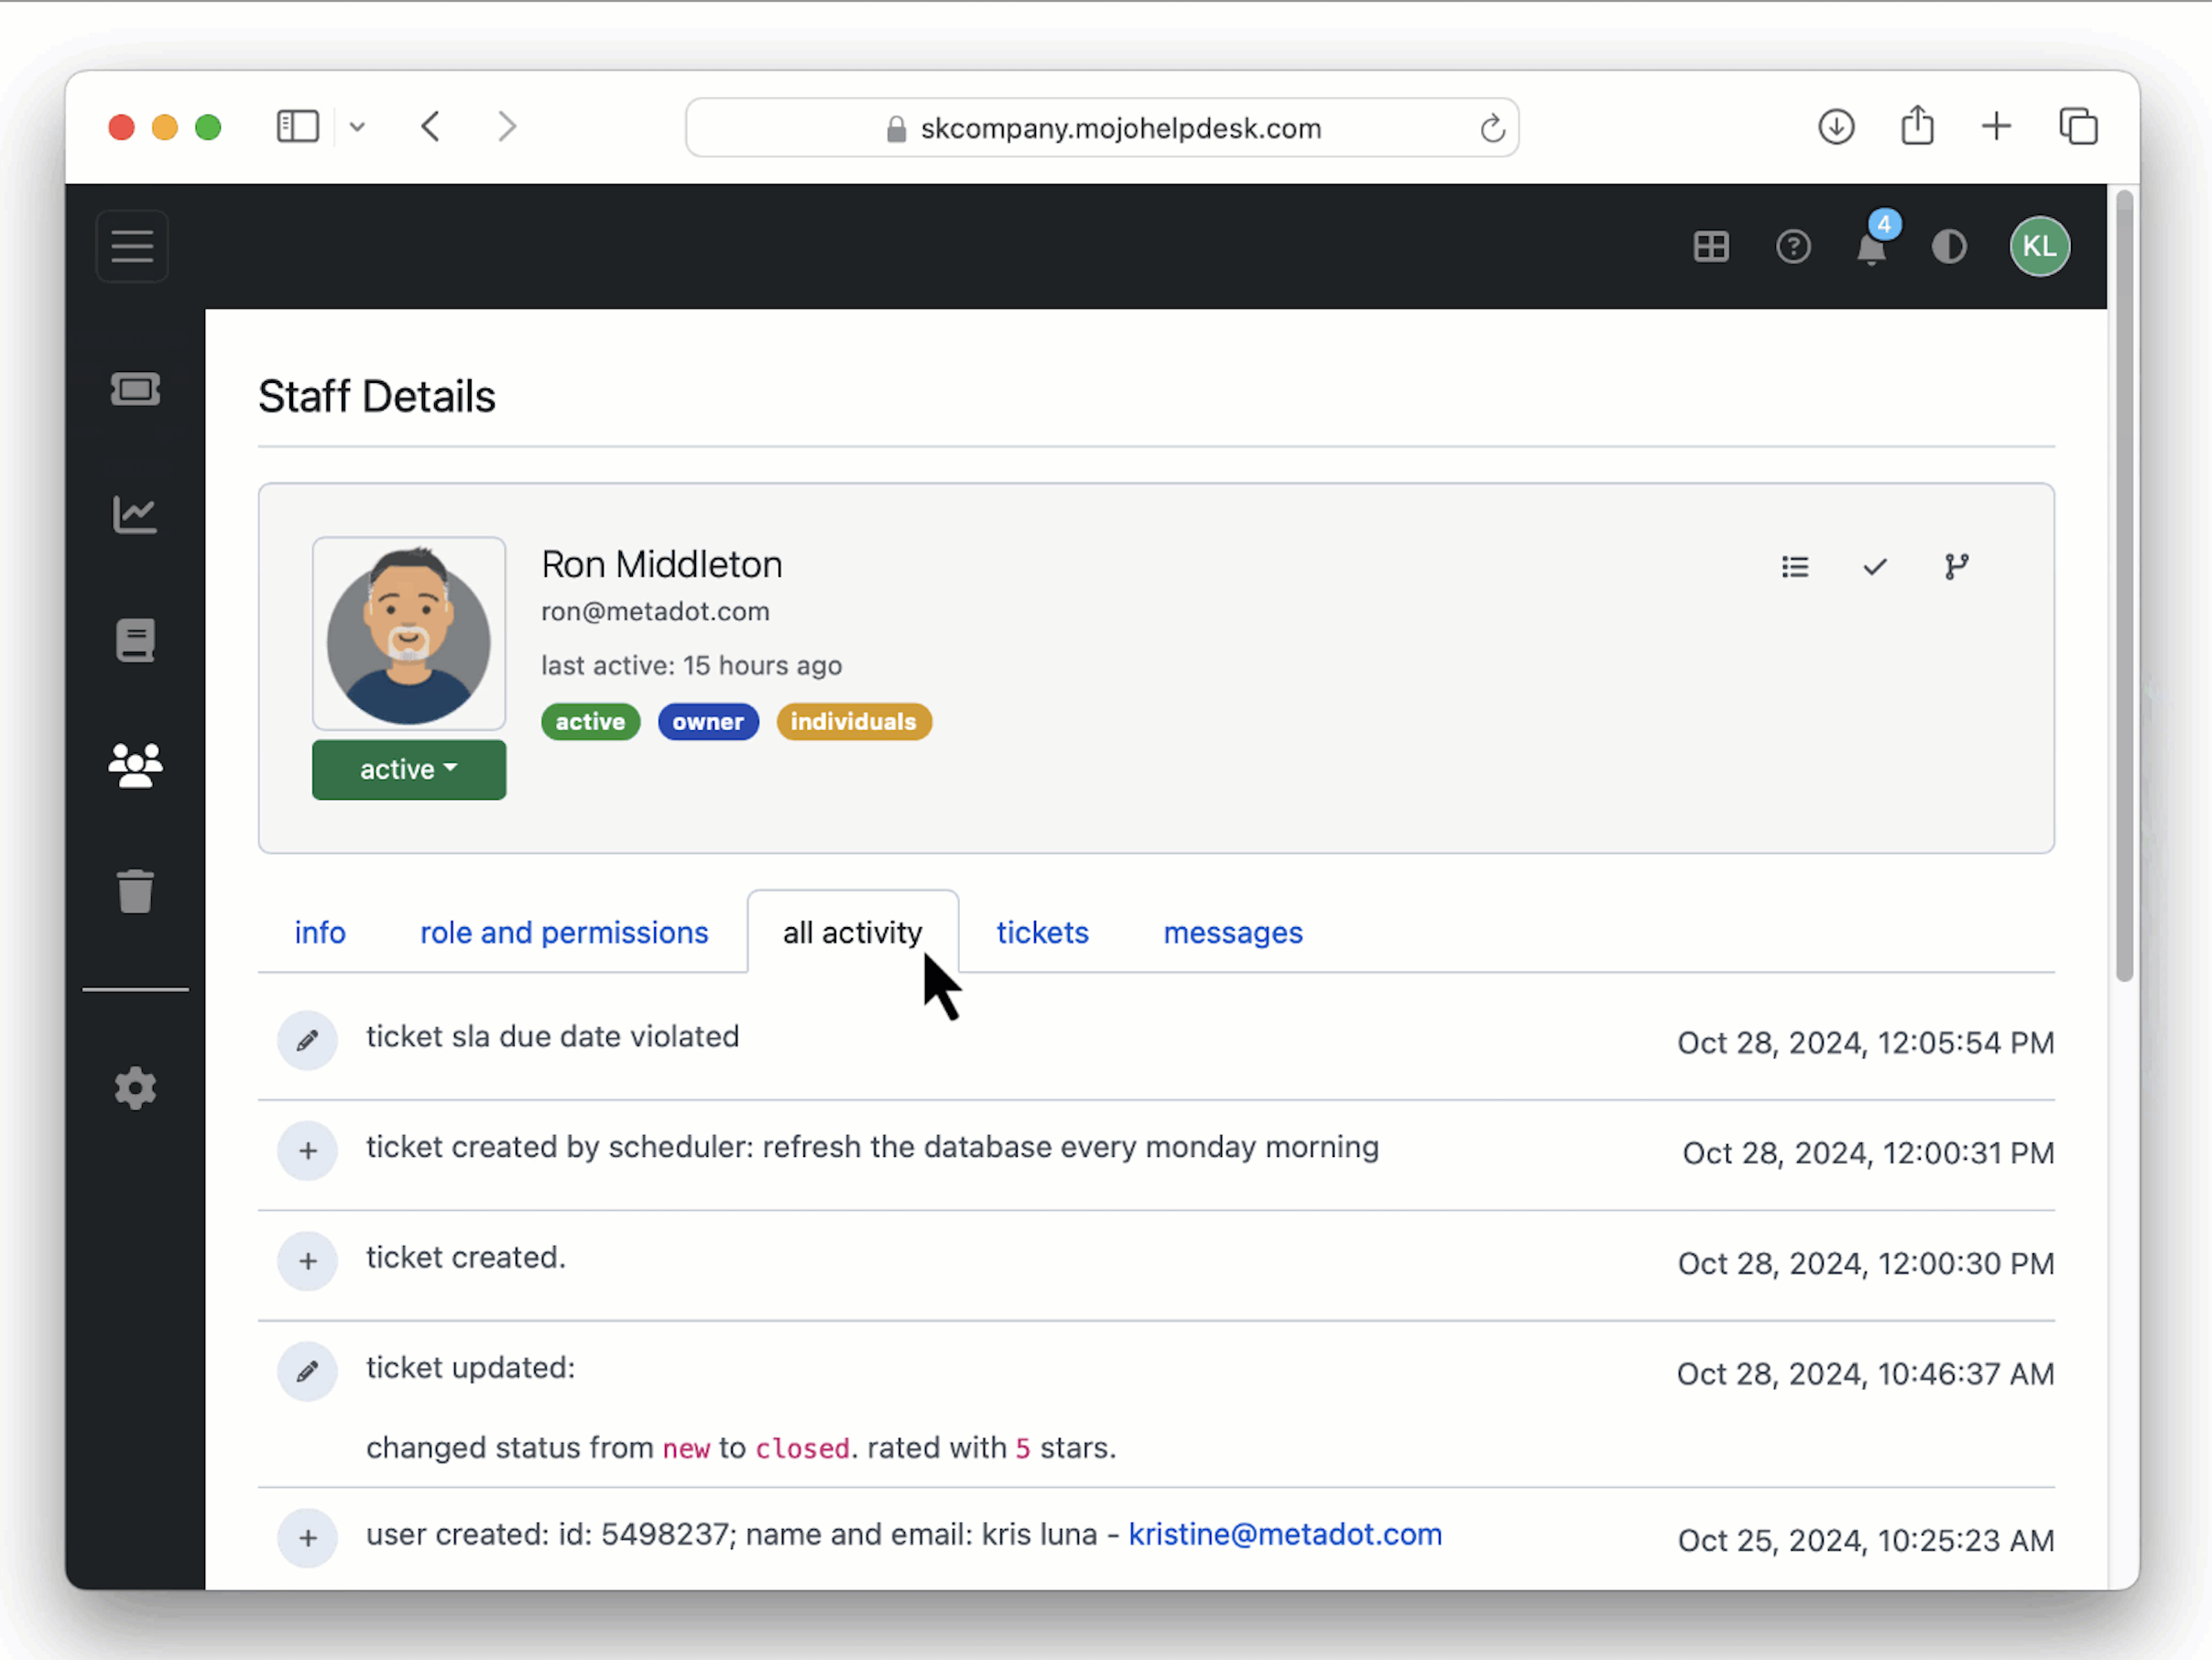The height and width of the screenshot is (1660, 2212).
Task: Click the git-branch icon on Ron's card
Action: [x=1957, y=566]
